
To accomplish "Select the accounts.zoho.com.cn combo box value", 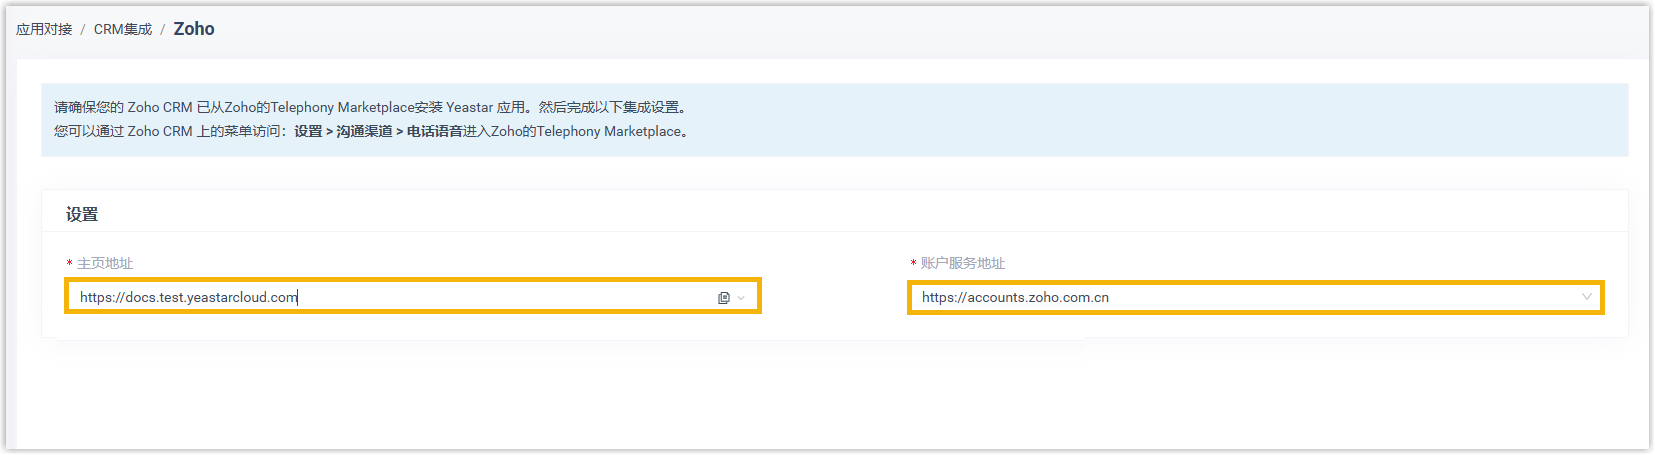I will [x=1015, y=298].
